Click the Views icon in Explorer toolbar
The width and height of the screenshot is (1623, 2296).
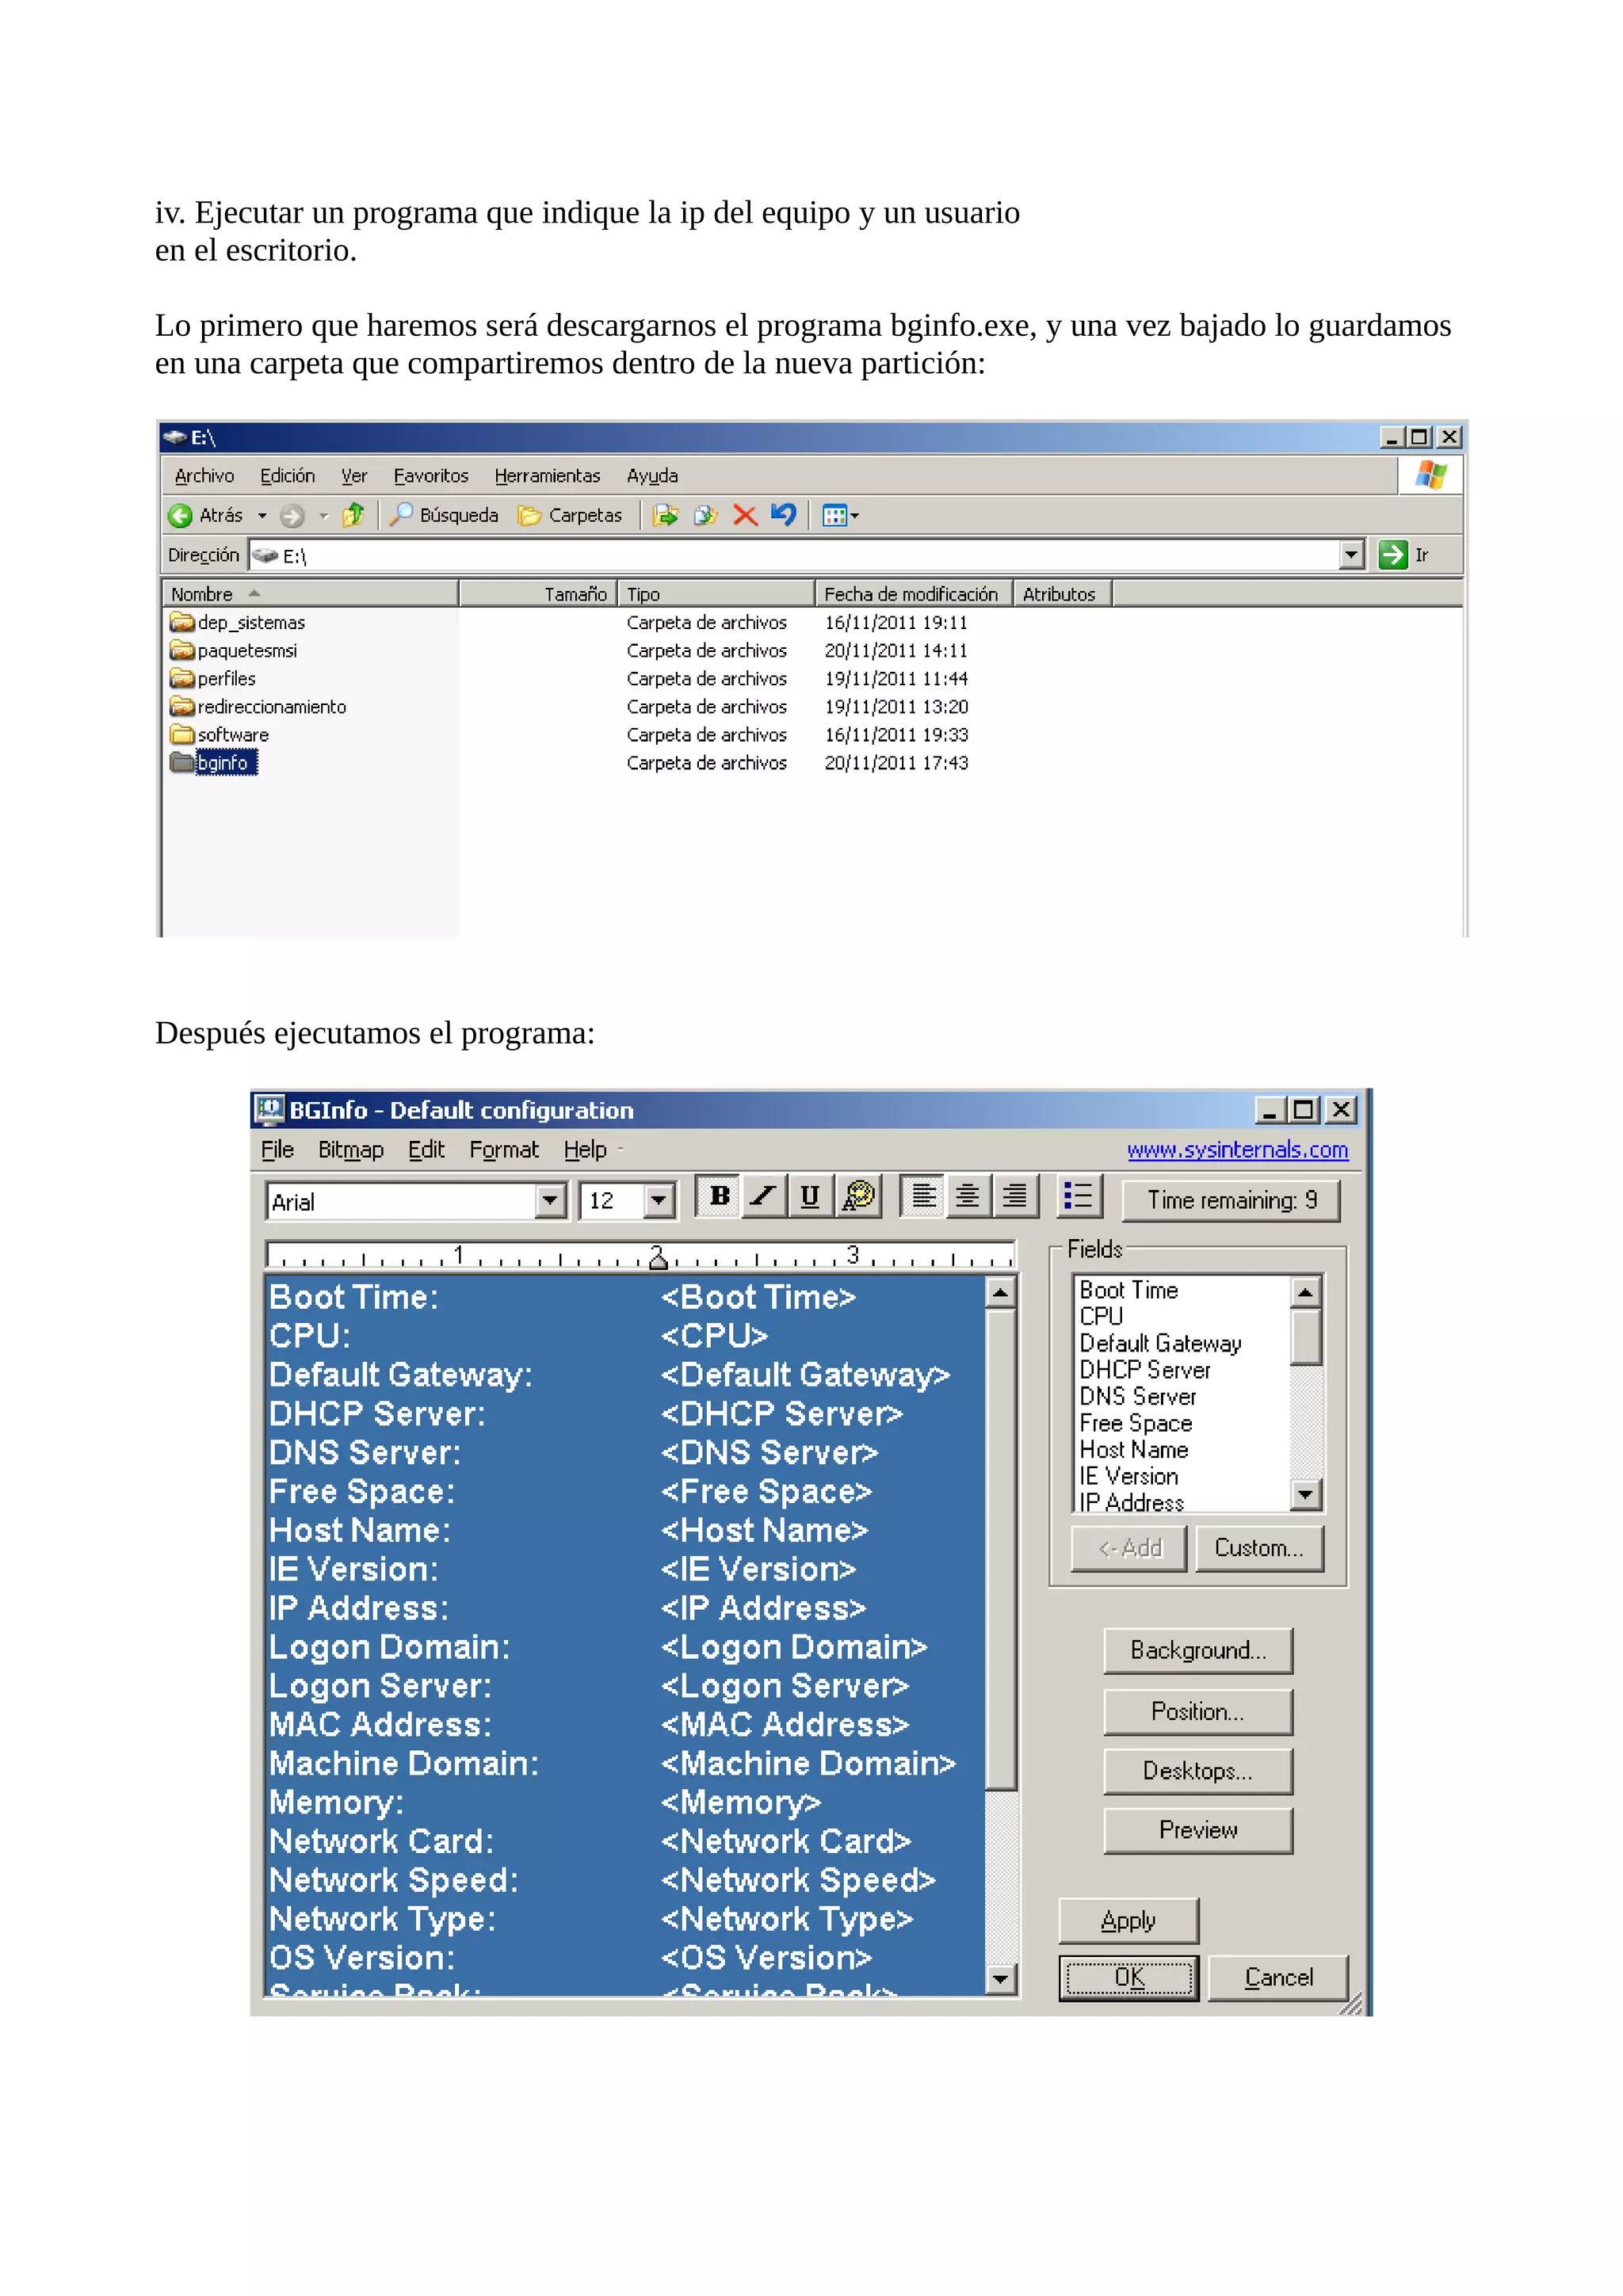834,515
